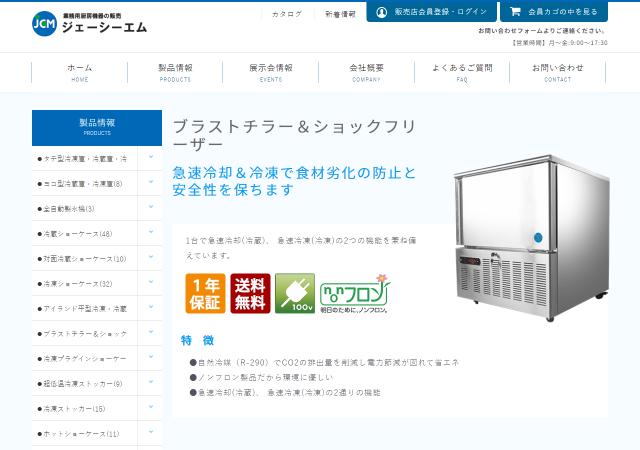Screen dimensions: 640x450
Task: Expand タテ型冷凍庫 category chevron
Action: [x=151, y=157]
